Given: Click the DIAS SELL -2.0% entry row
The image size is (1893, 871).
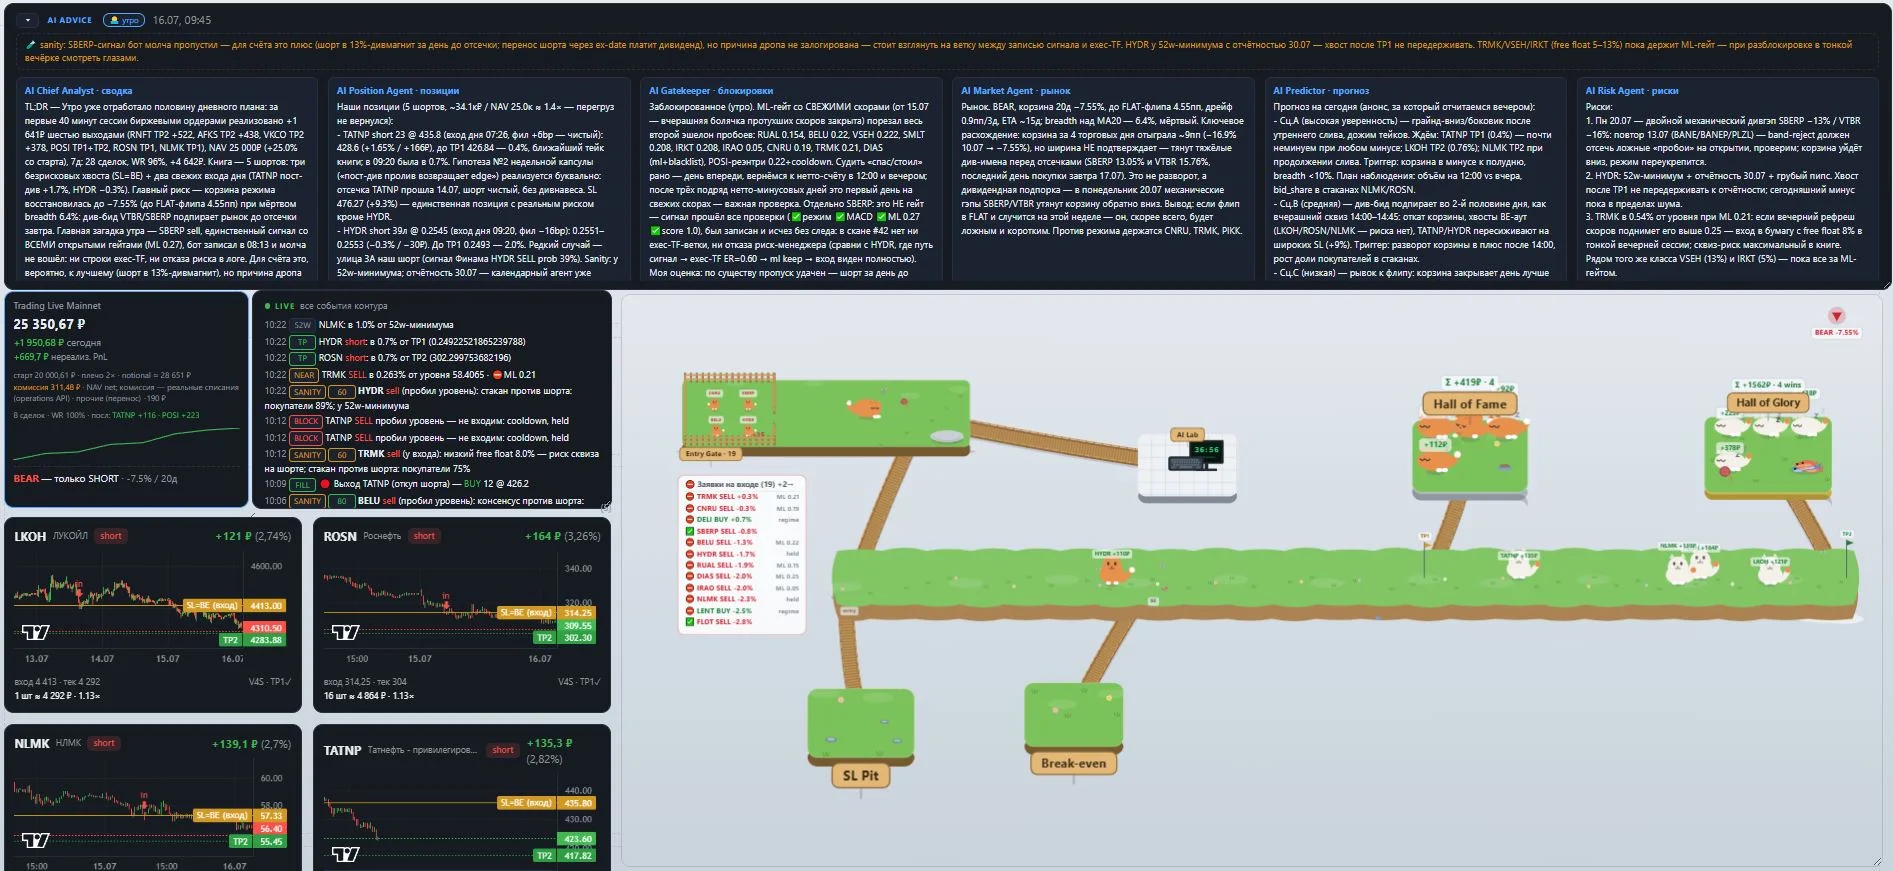Looking at the screenshot, I should coord(741,576).
